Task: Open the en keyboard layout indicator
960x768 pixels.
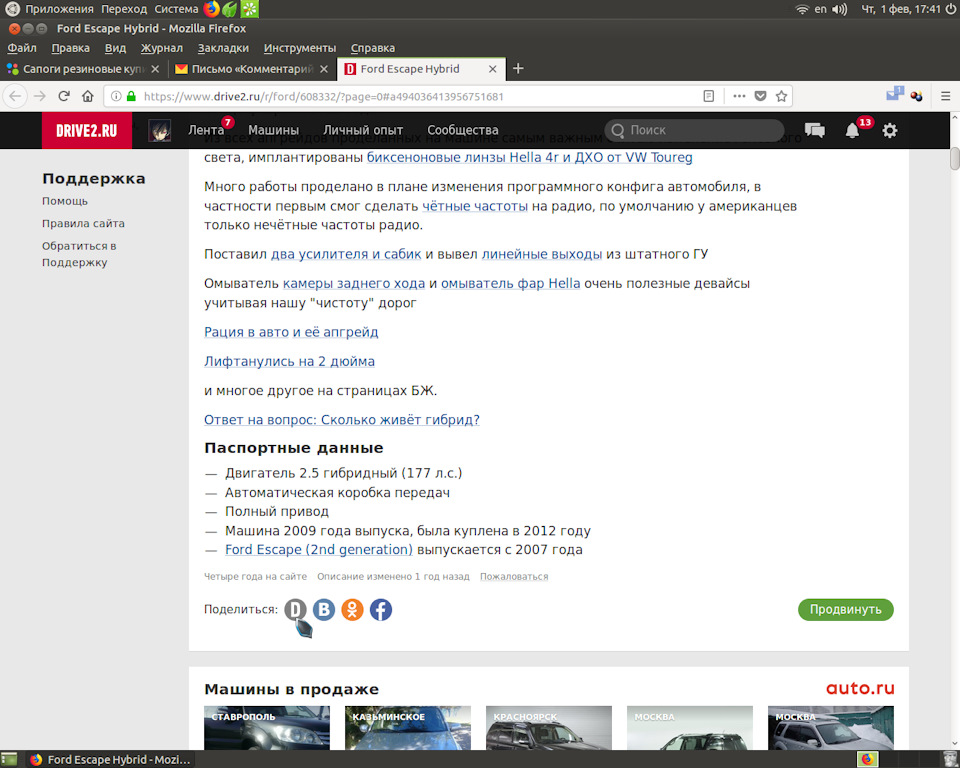Action: pos(820,9)
